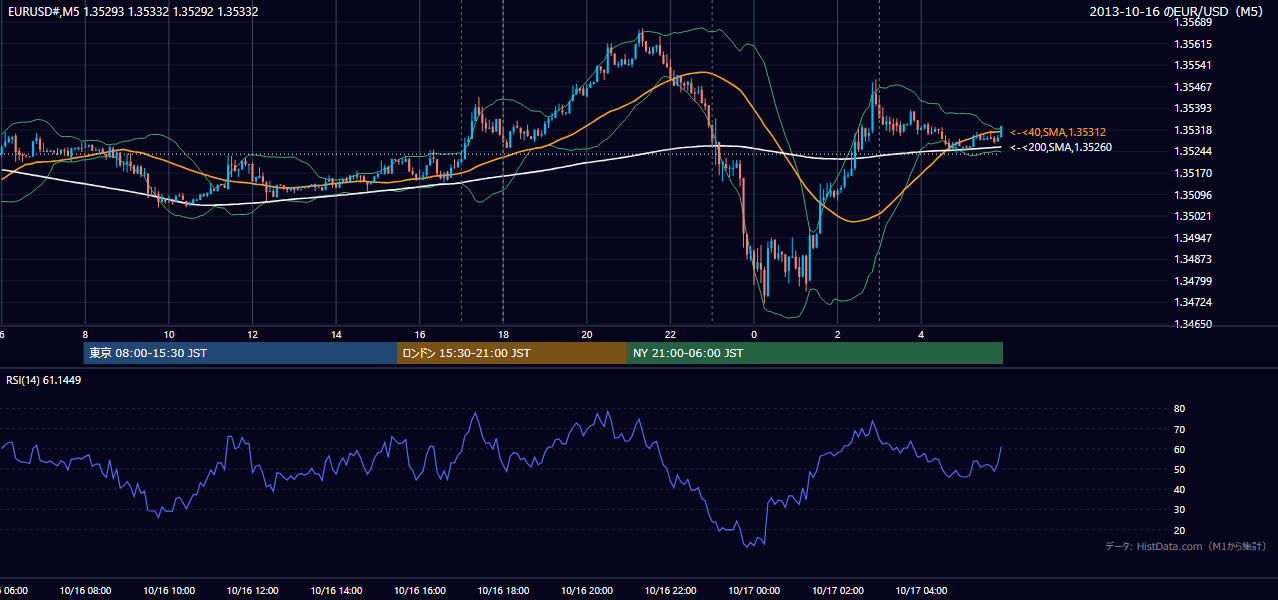Screen dimensions: 1278x600
Task: Click RSI scale level 20
Action: click(1179, 530)
